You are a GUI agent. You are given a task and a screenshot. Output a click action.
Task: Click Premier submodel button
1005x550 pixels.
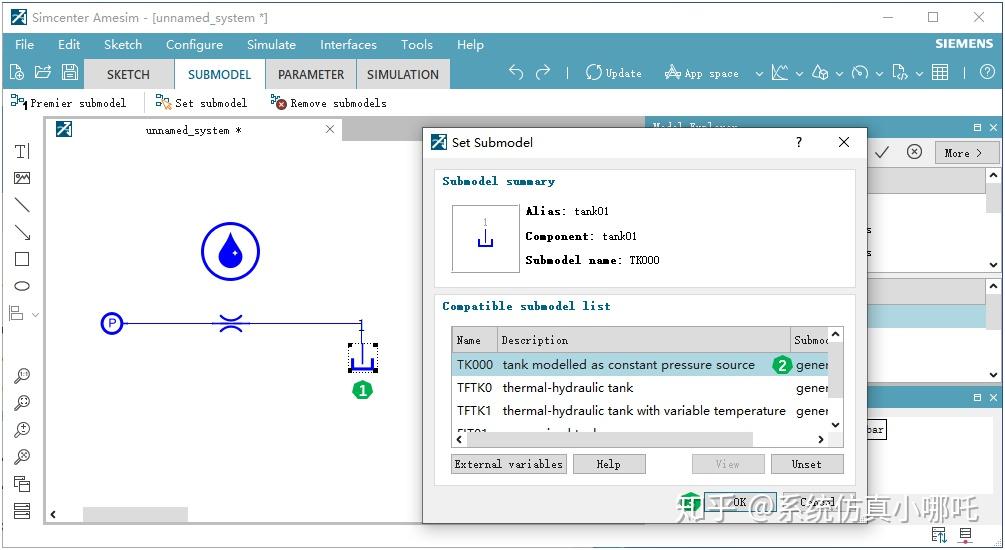coord(69,103)
